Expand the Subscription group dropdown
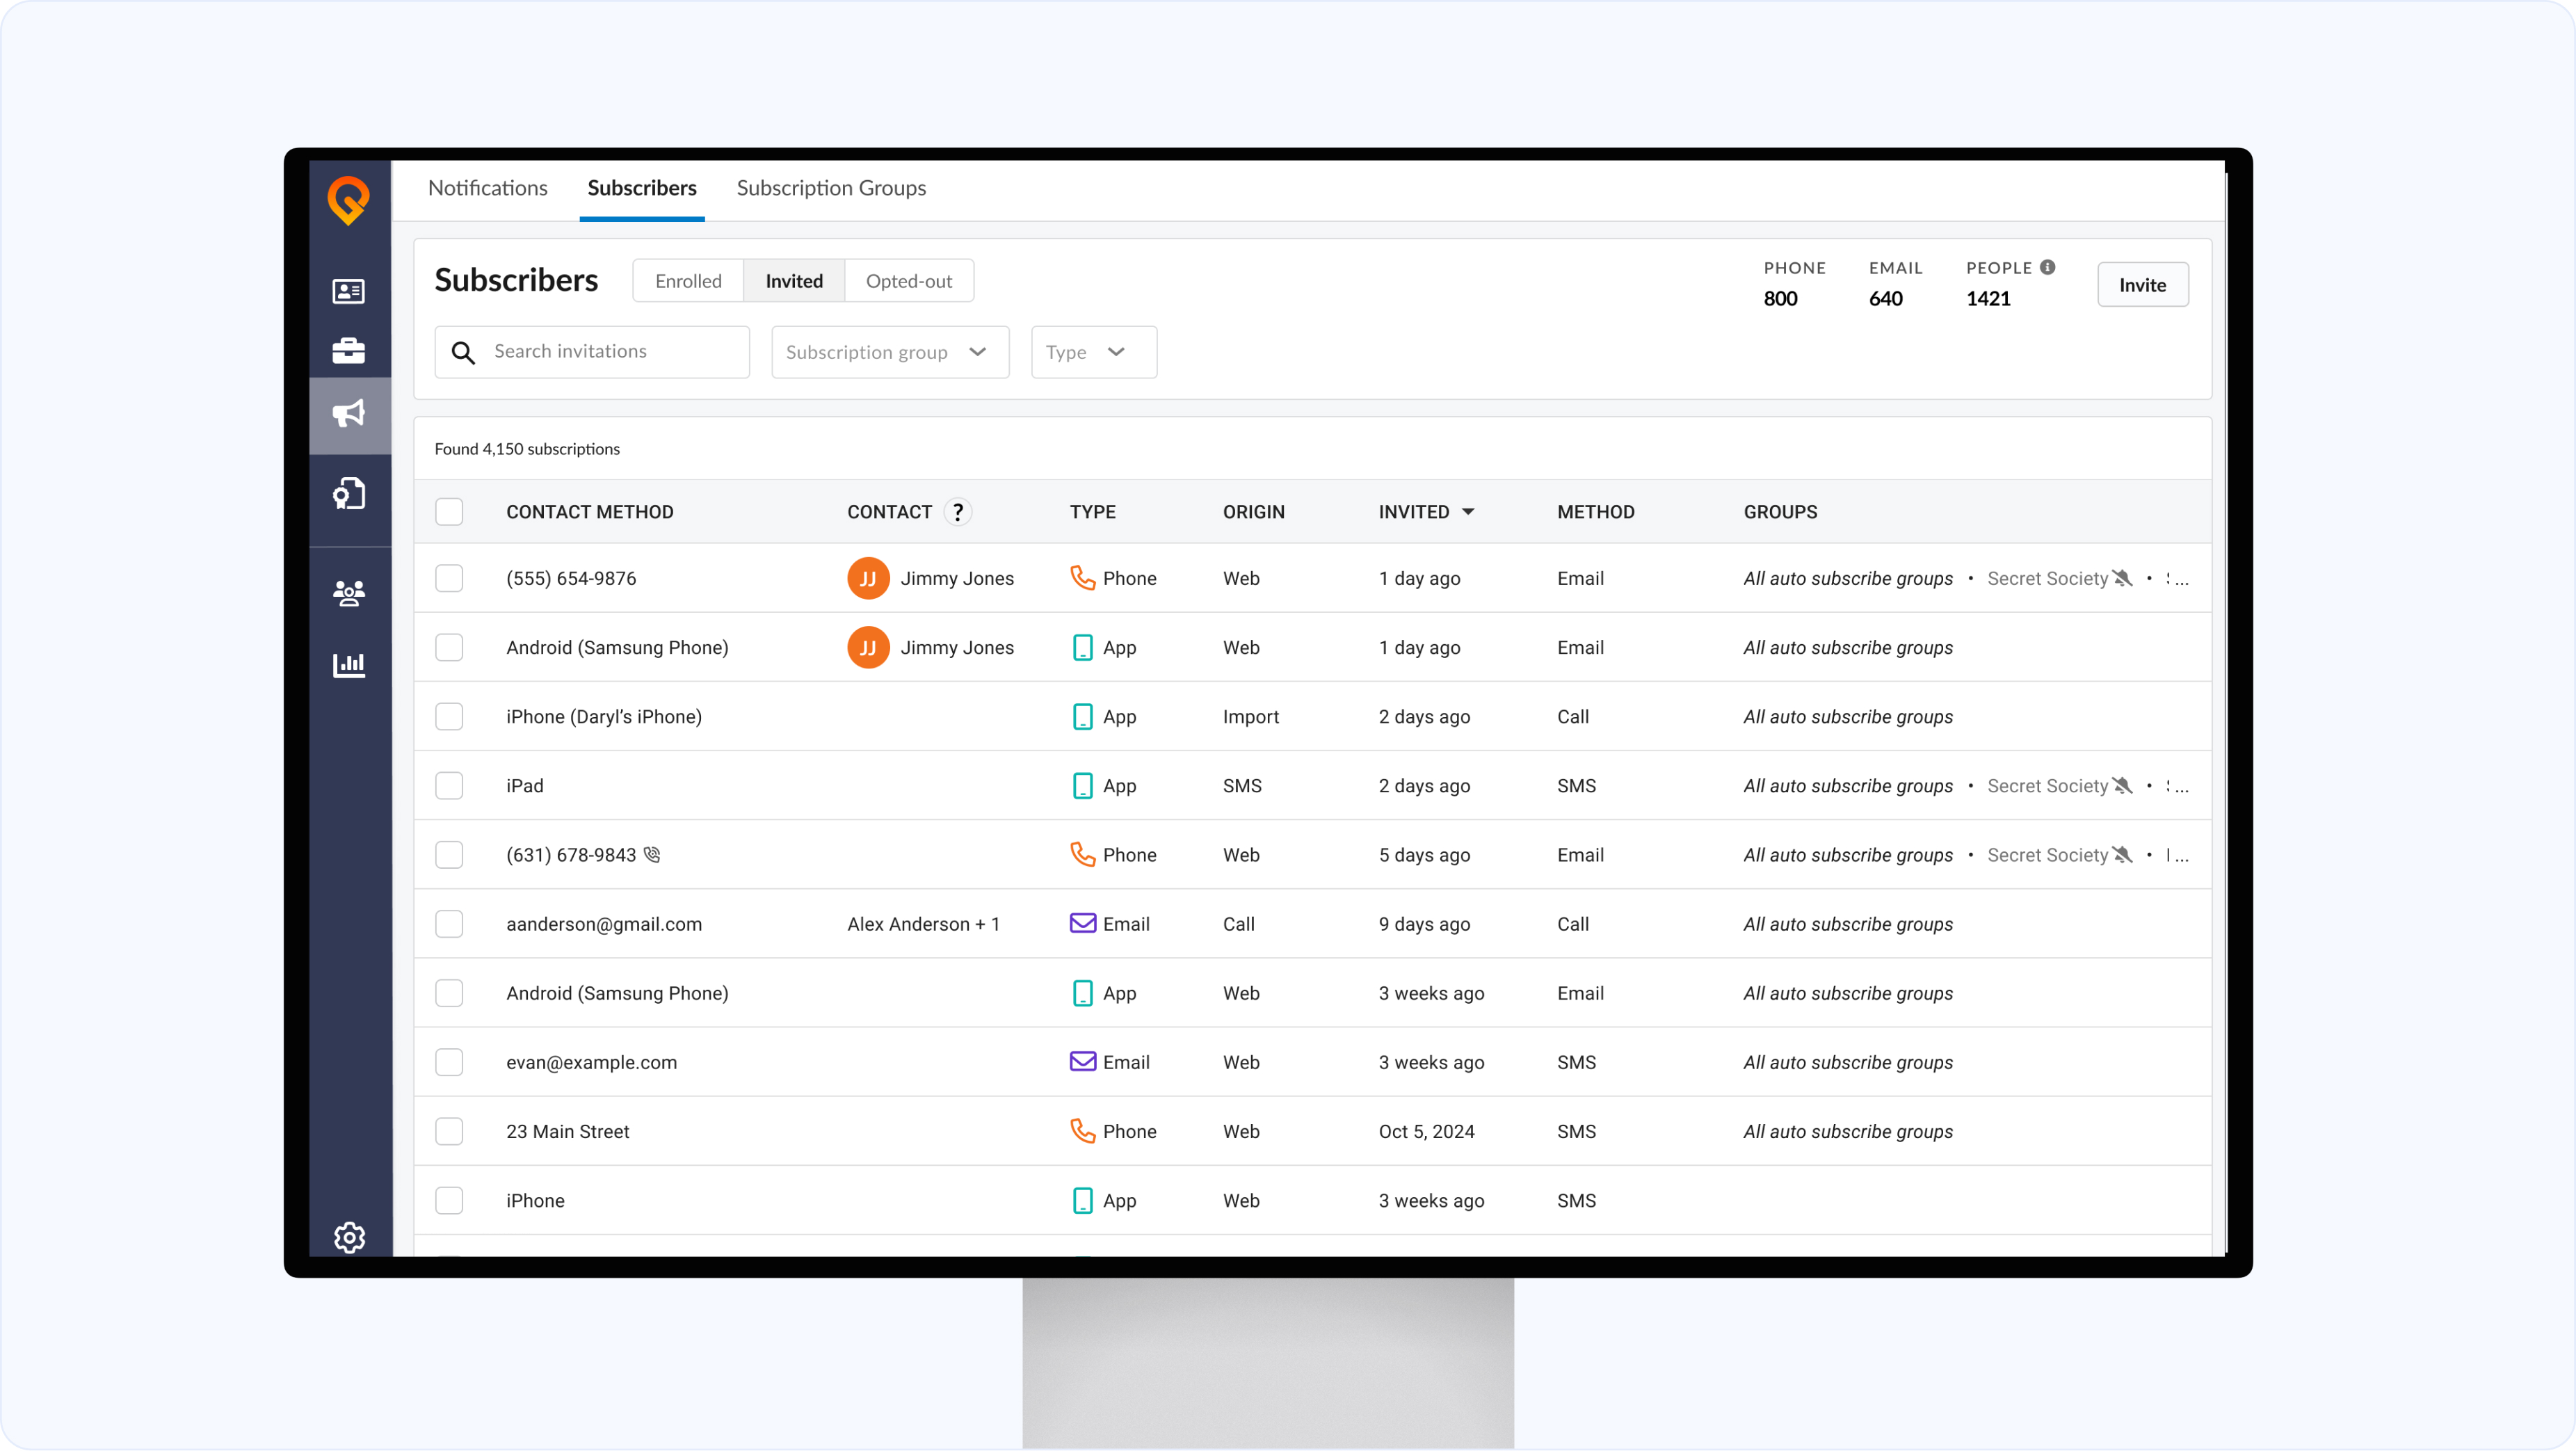The height and width of the screenshot is (1451, 2576). pyautogui.click(x=889, y=352)
